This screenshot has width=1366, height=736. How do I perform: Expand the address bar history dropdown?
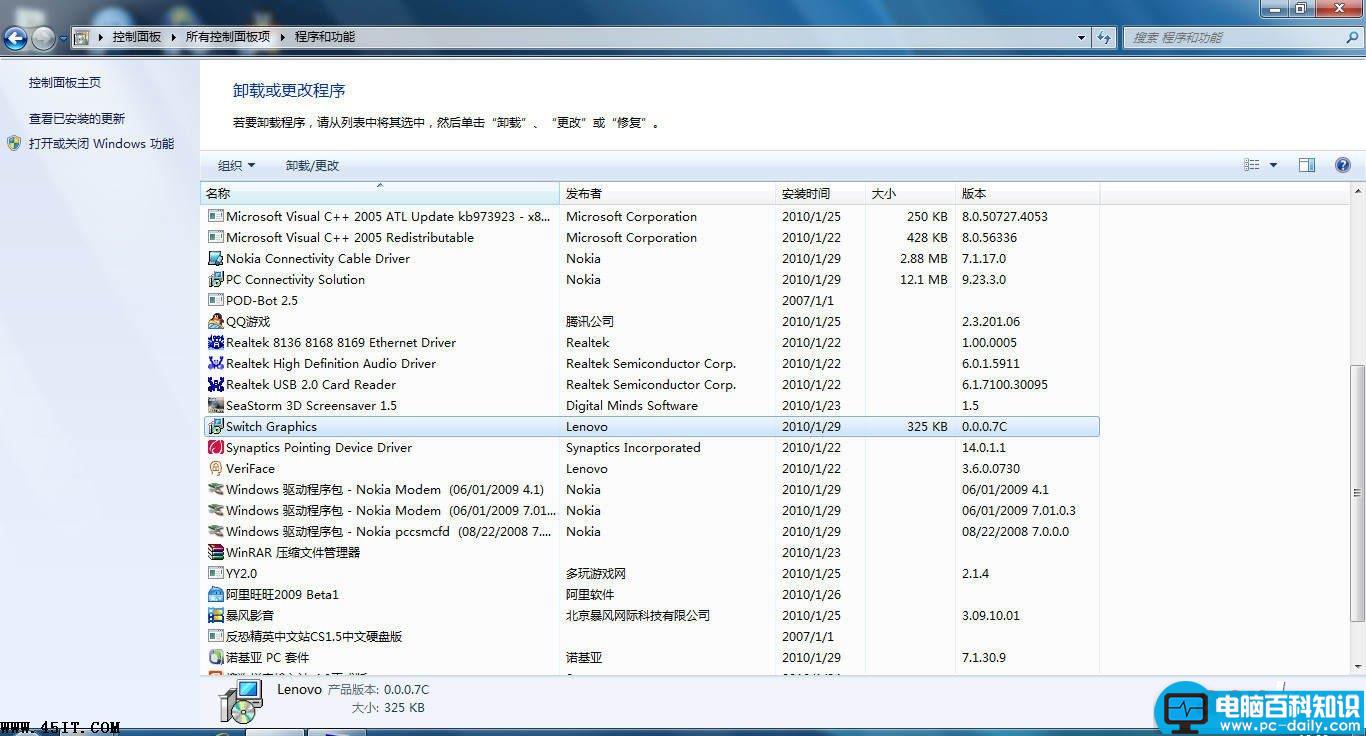click(x=1082, y=37)
